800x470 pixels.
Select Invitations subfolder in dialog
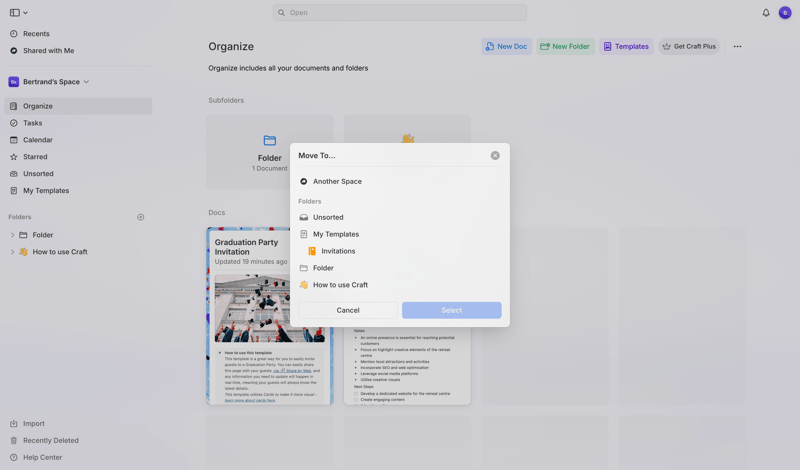point(338,251)
